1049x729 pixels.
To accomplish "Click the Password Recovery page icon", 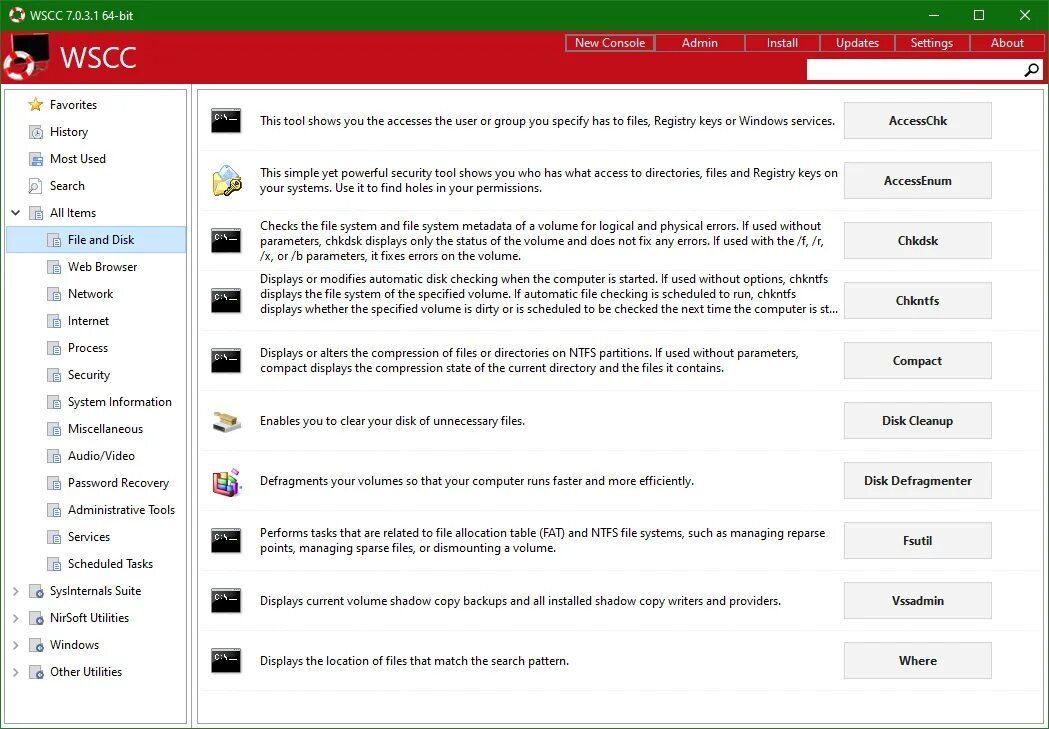I will [54, 483].
